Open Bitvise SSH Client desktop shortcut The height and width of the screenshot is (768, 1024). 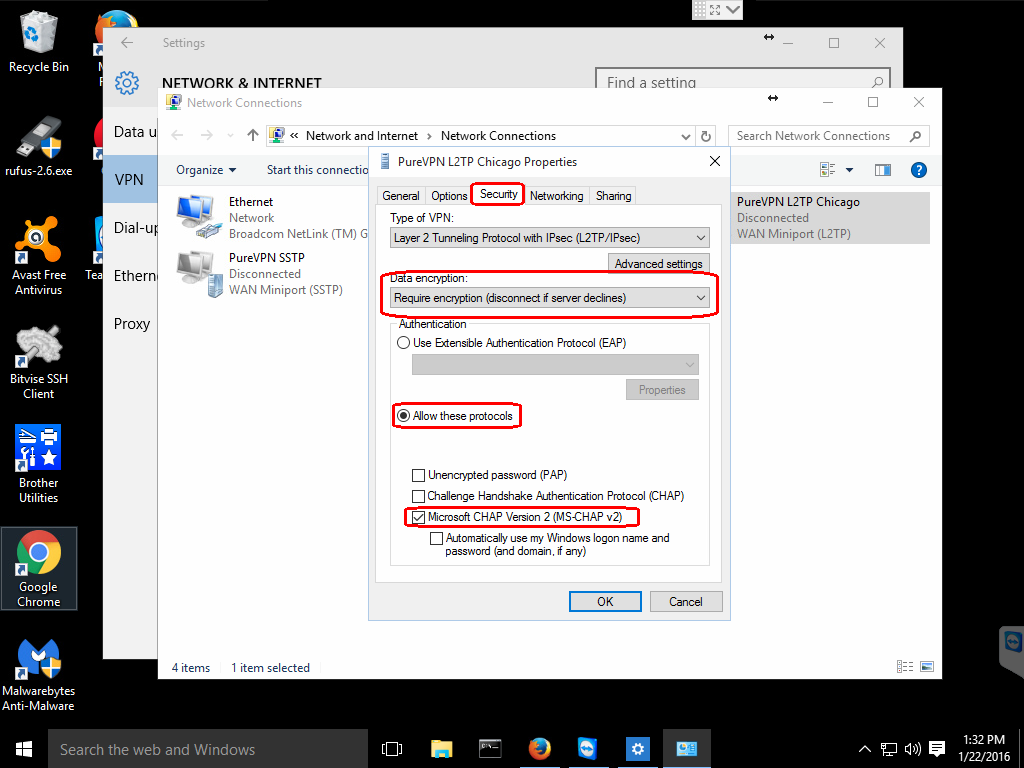pos(39,362)
